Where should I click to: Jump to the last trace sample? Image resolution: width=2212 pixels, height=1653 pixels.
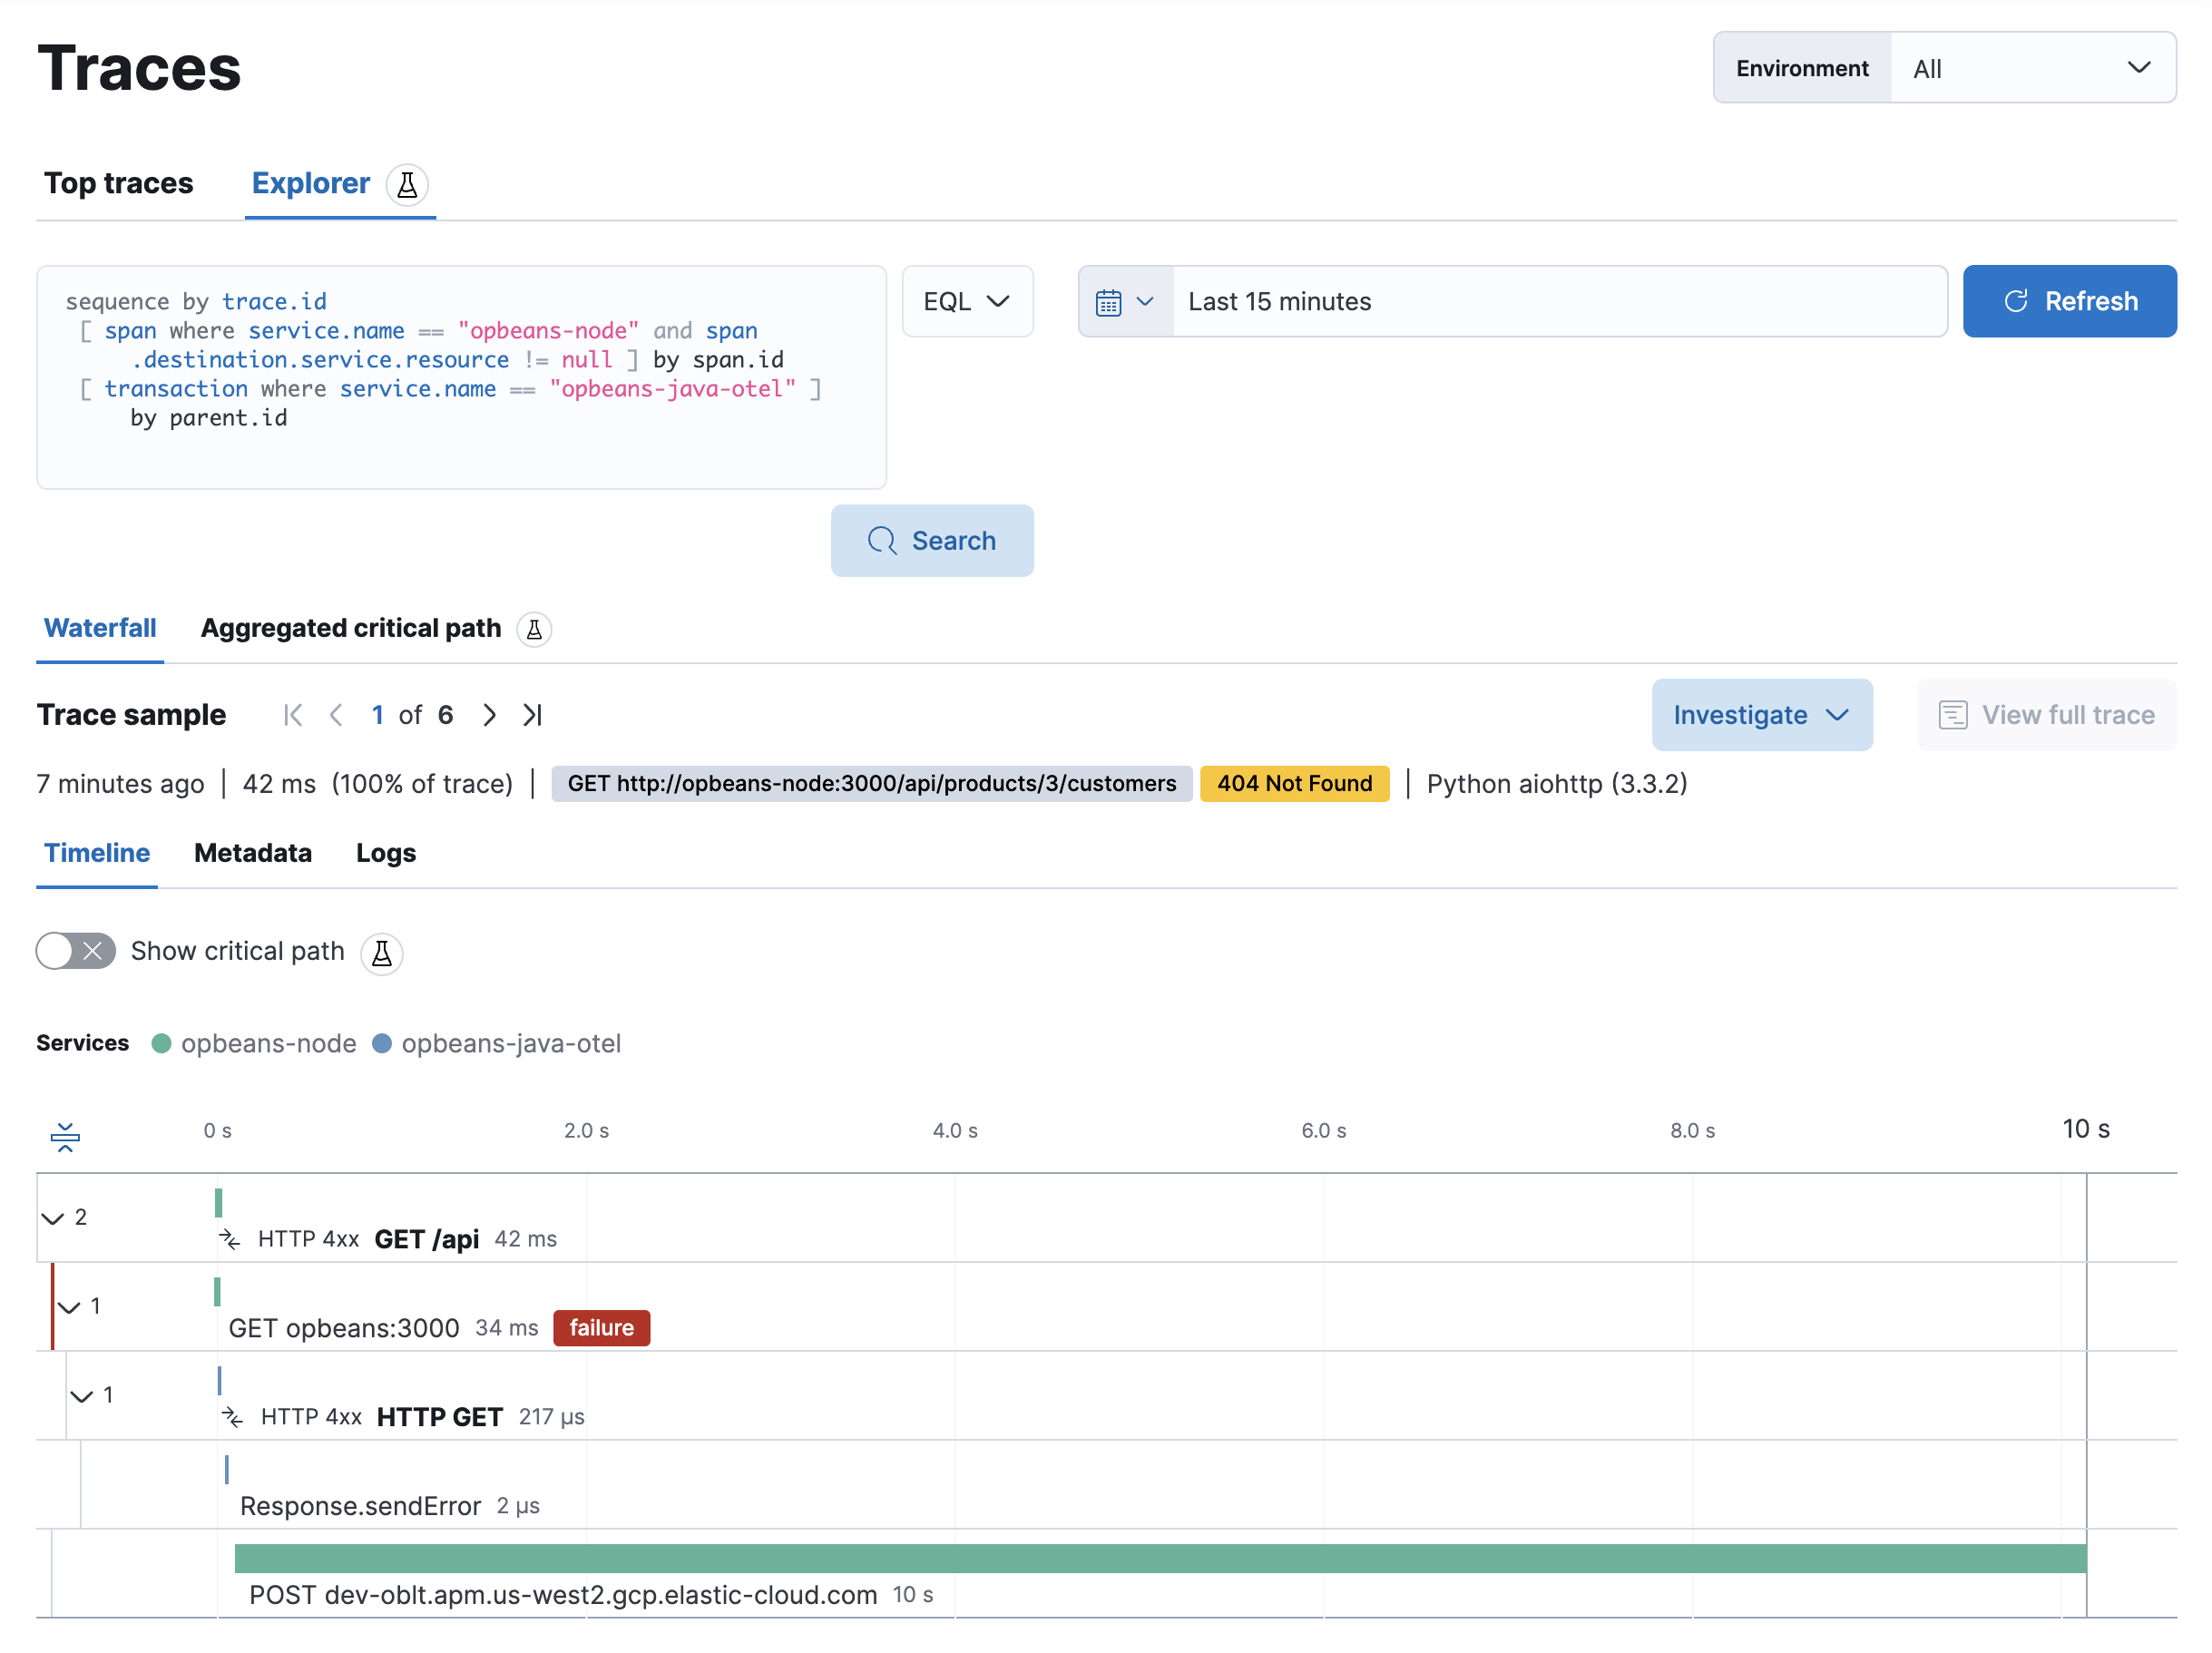[532, 715]
